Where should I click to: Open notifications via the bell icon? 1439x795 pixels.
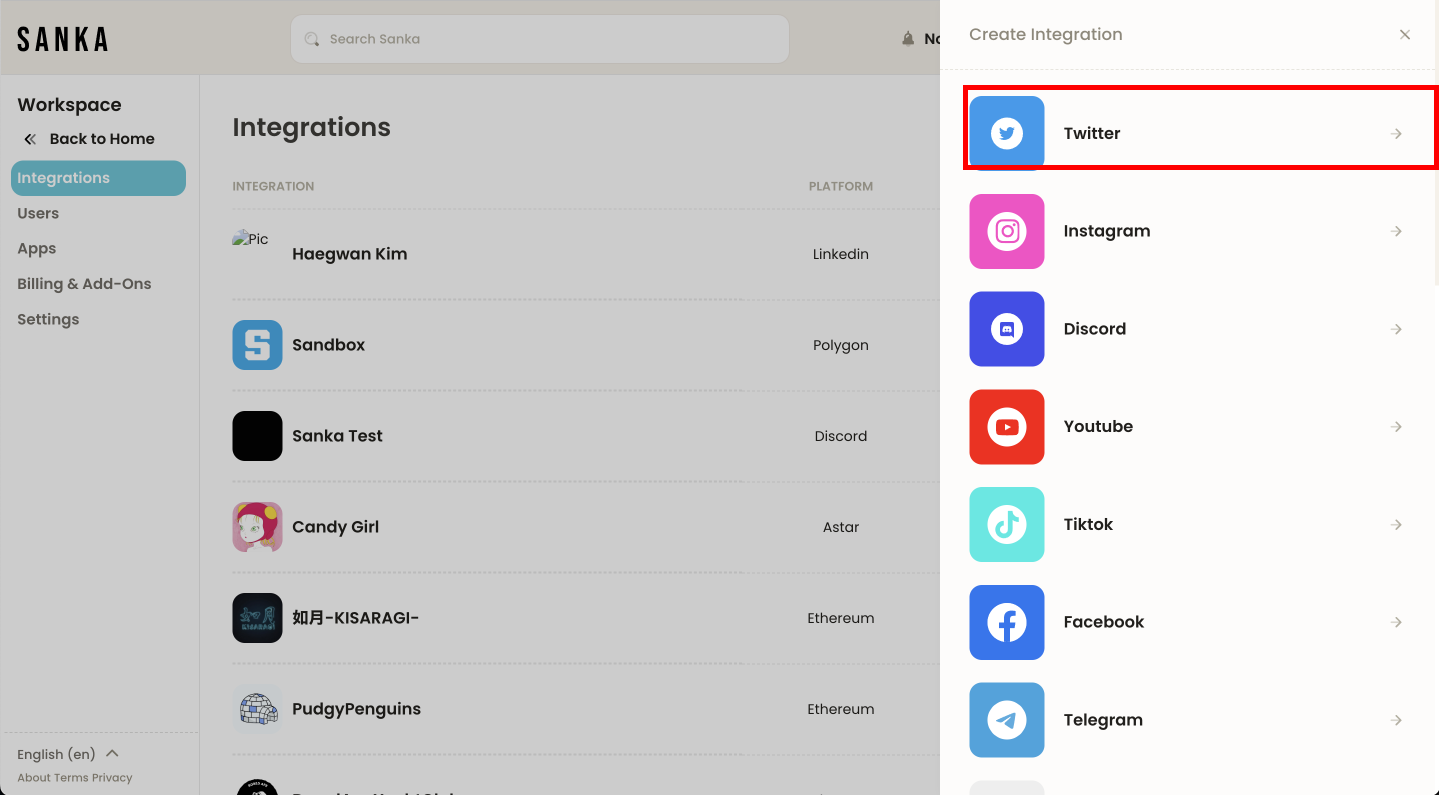[908, 39]
